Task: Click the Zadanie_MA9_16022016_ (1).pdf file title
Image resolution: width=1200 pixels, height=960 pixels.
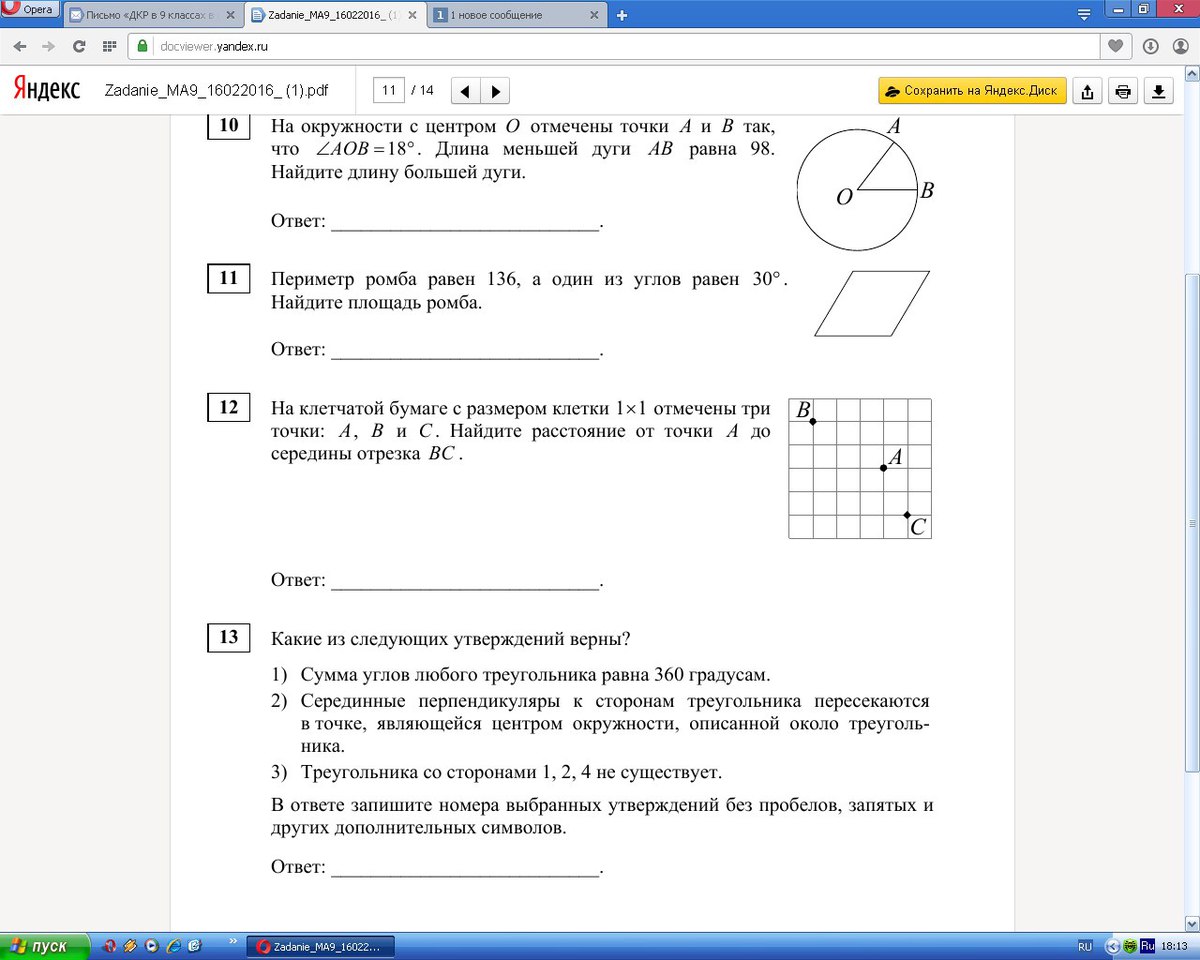Action: [216, 90]
